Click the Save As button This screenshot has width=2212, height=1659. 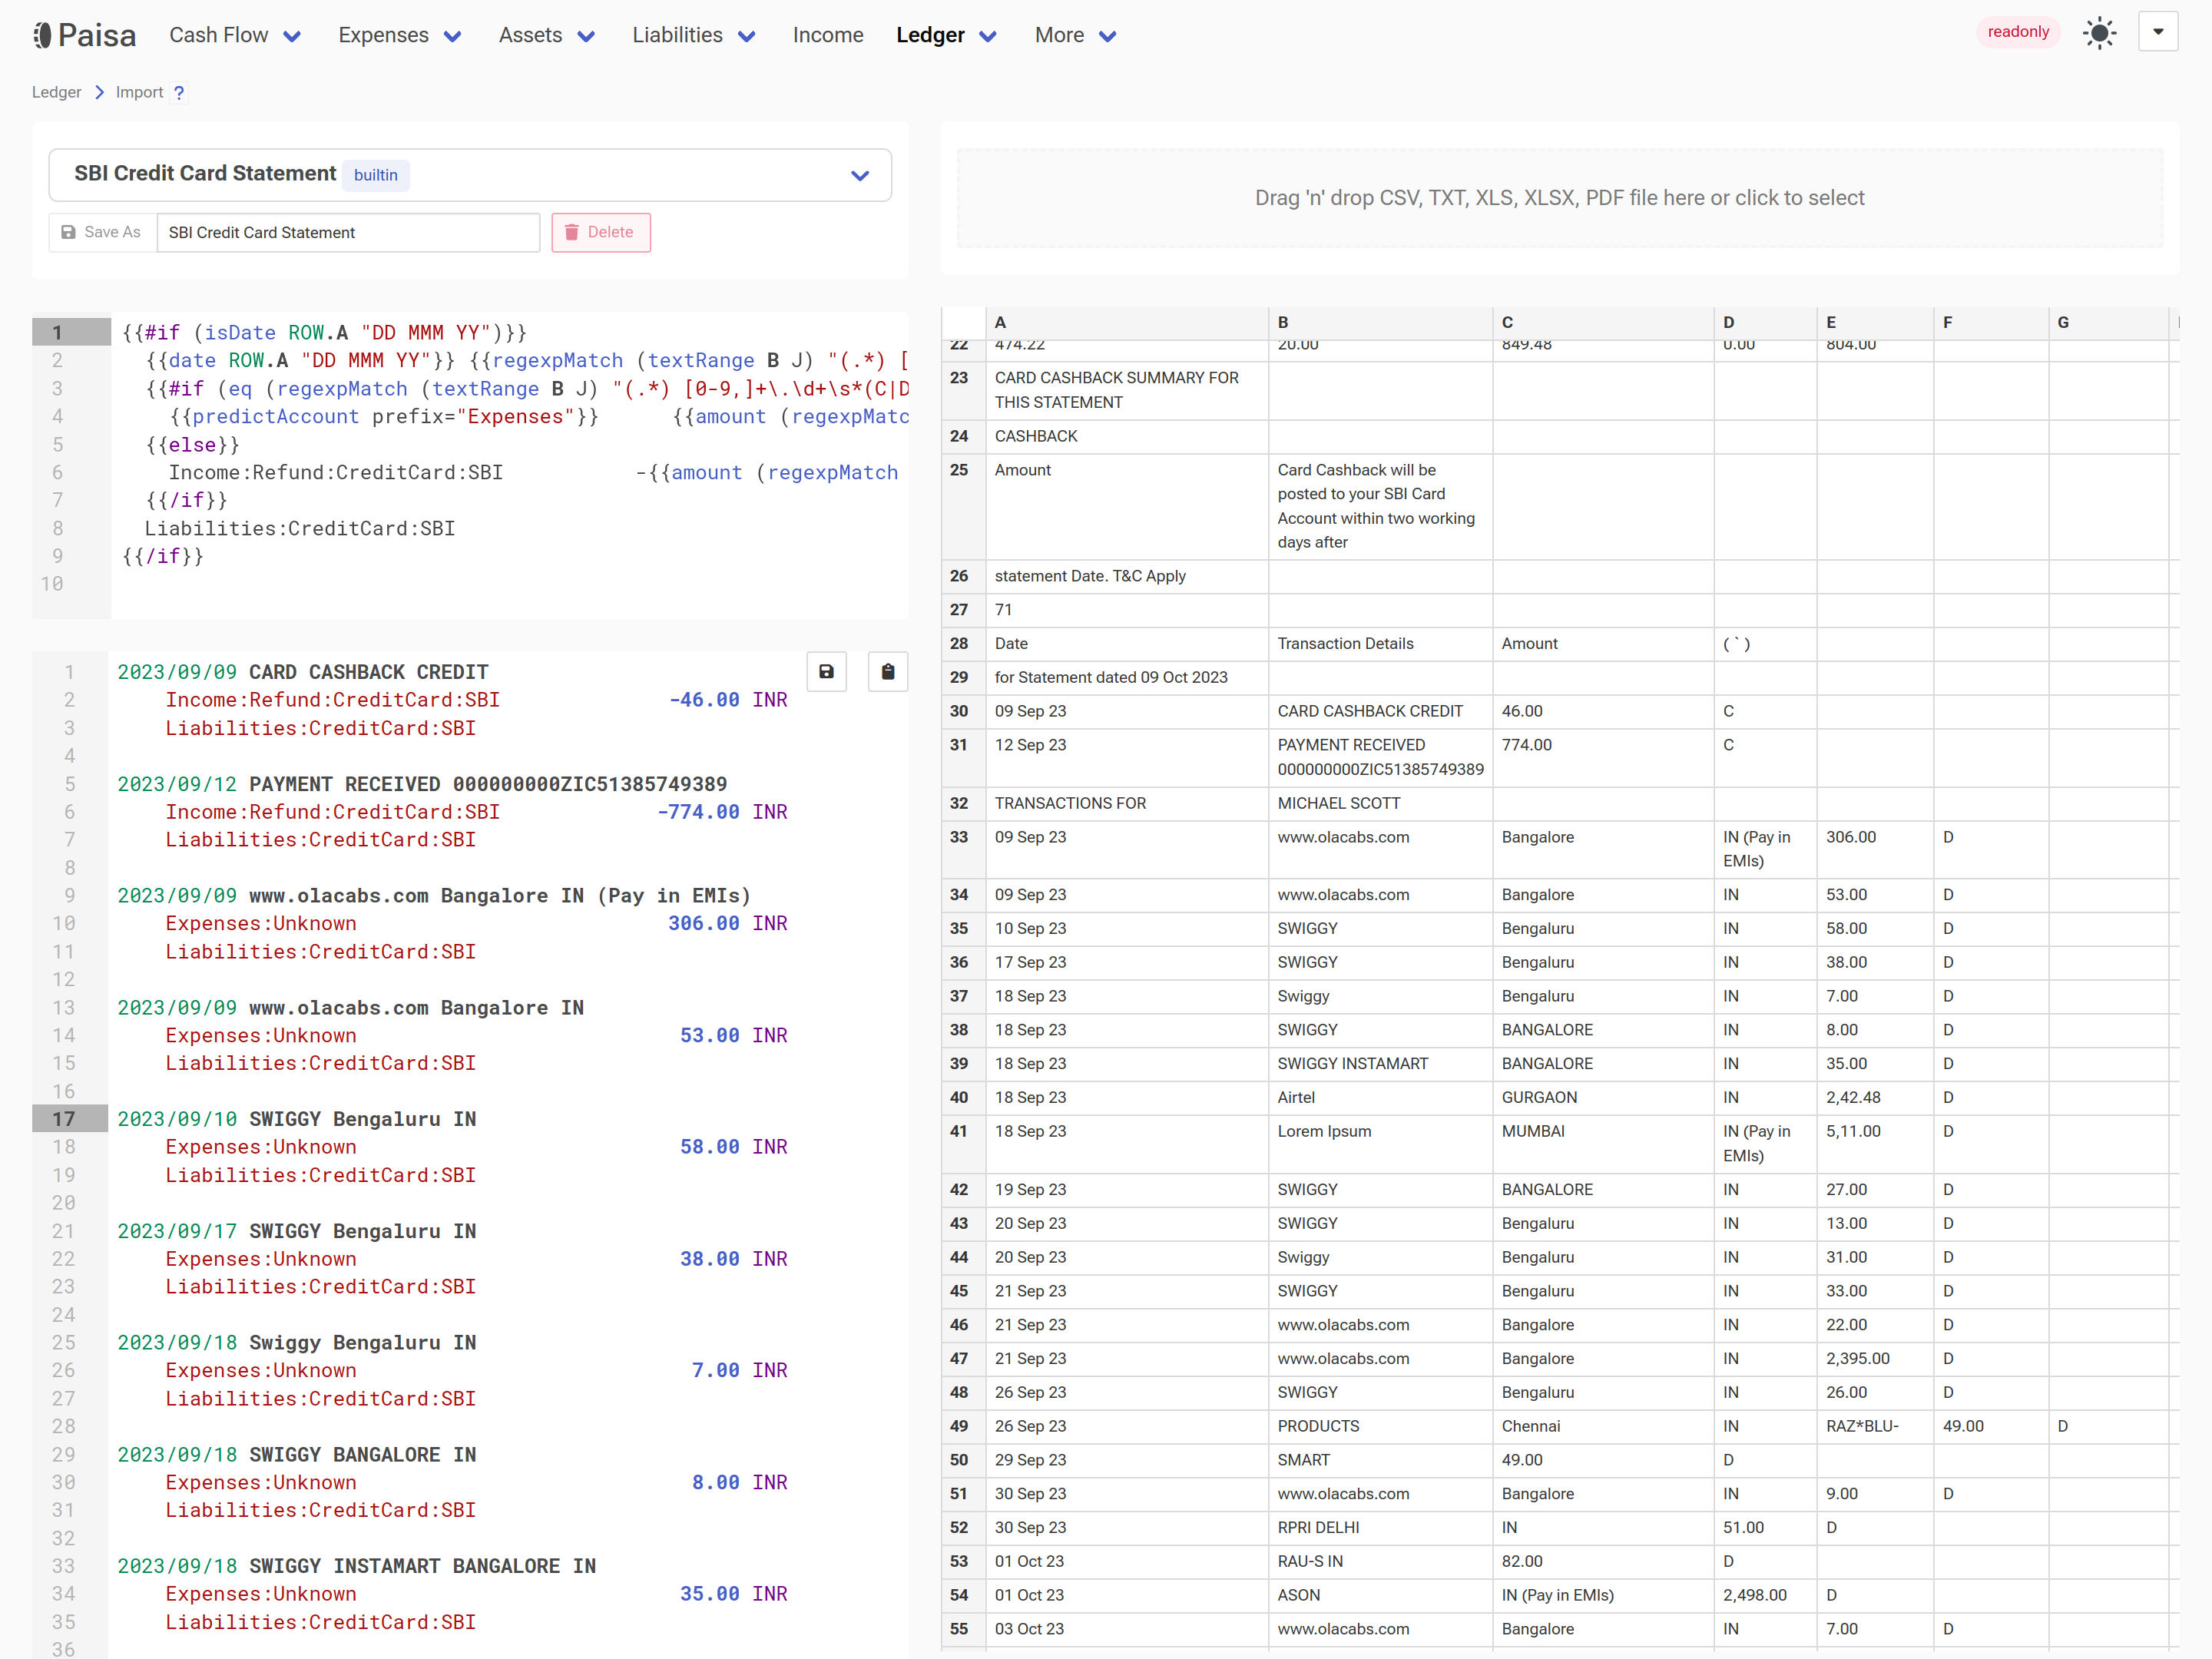point(102,232)
